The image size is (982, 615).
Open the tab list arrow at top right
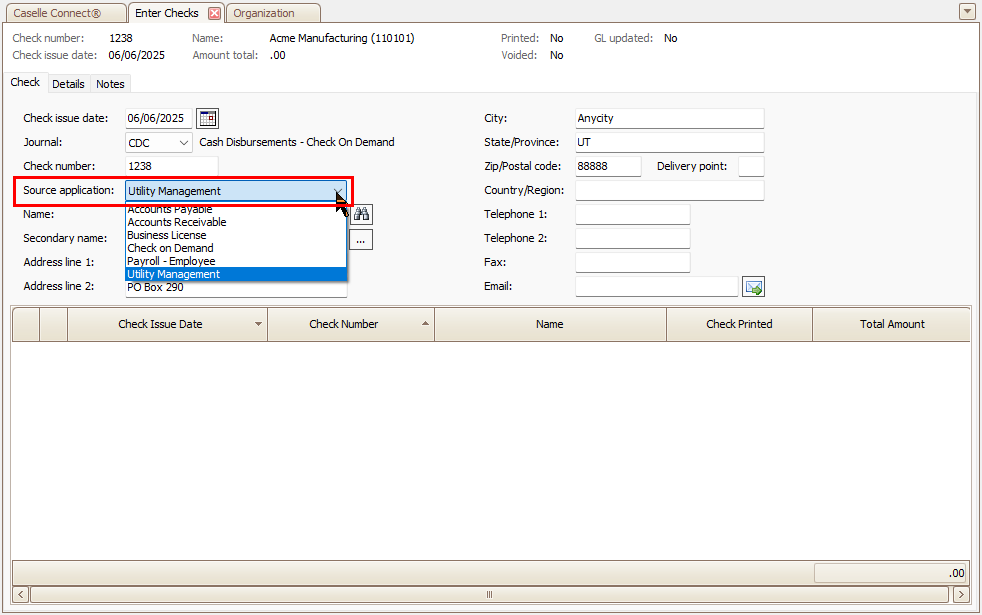click(x=966, y=12)
